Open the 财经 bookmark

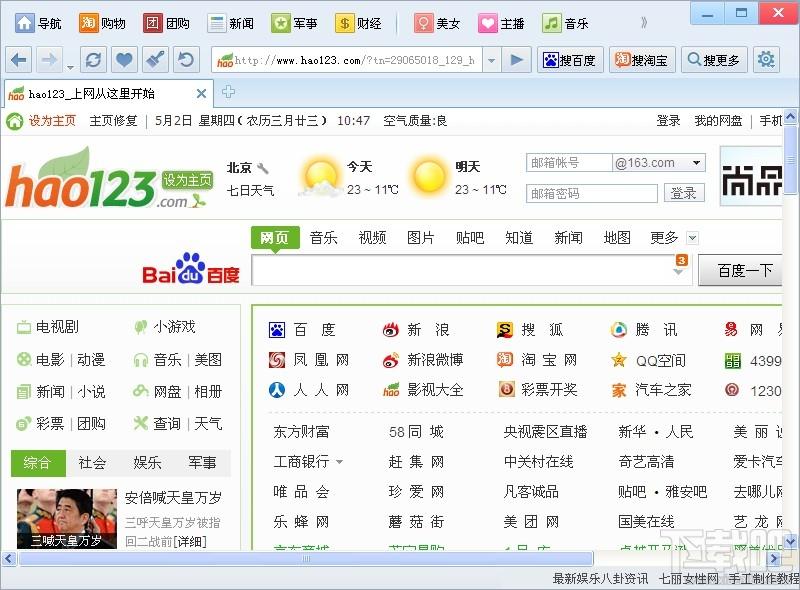(x=358, y=23)
